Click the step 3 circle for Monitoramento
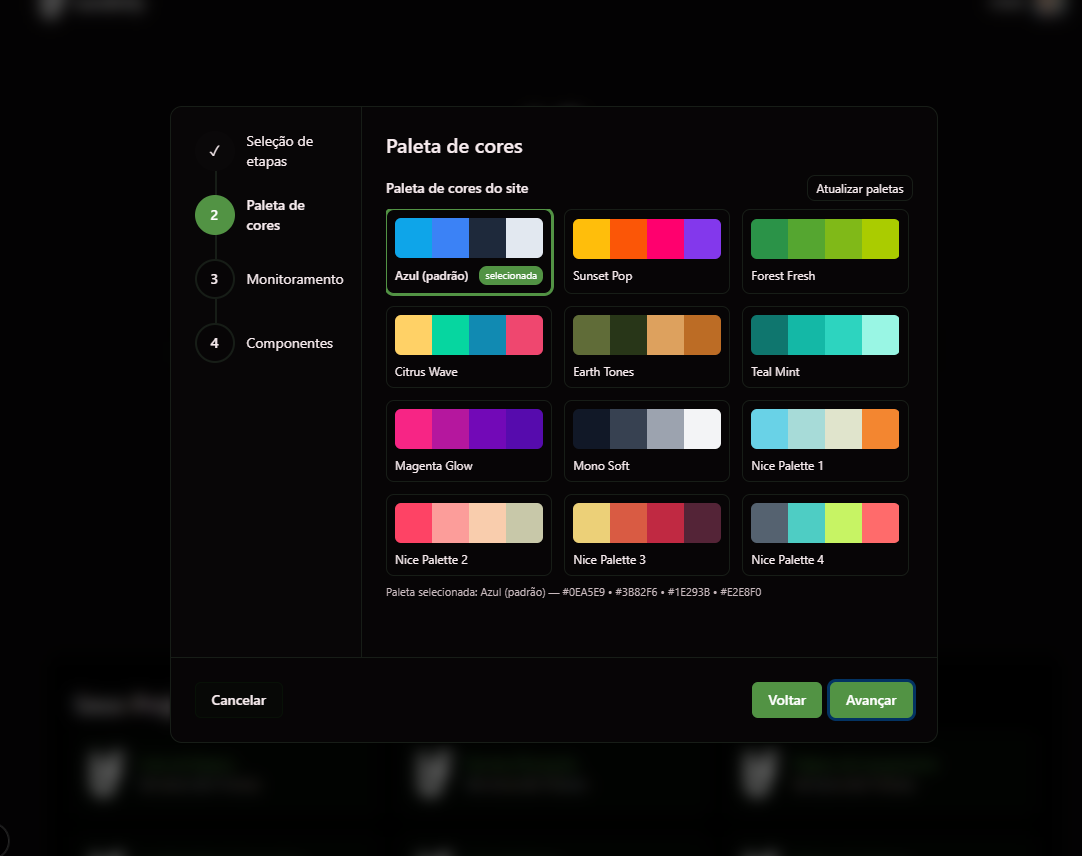1082x856 pixels. 214,279
